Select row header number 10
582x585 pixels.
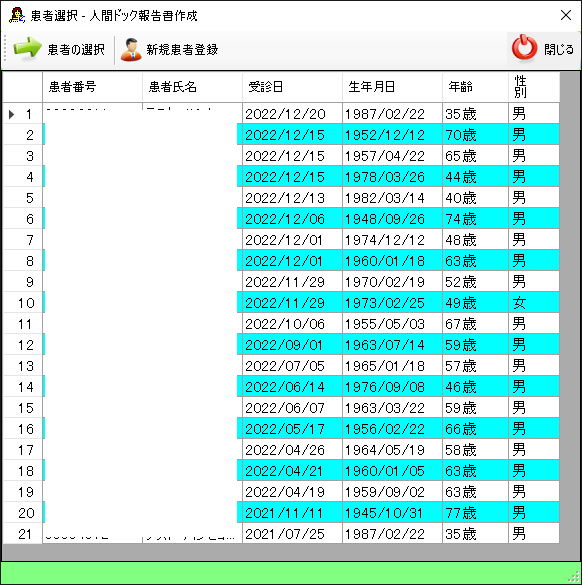pos(23,303)
